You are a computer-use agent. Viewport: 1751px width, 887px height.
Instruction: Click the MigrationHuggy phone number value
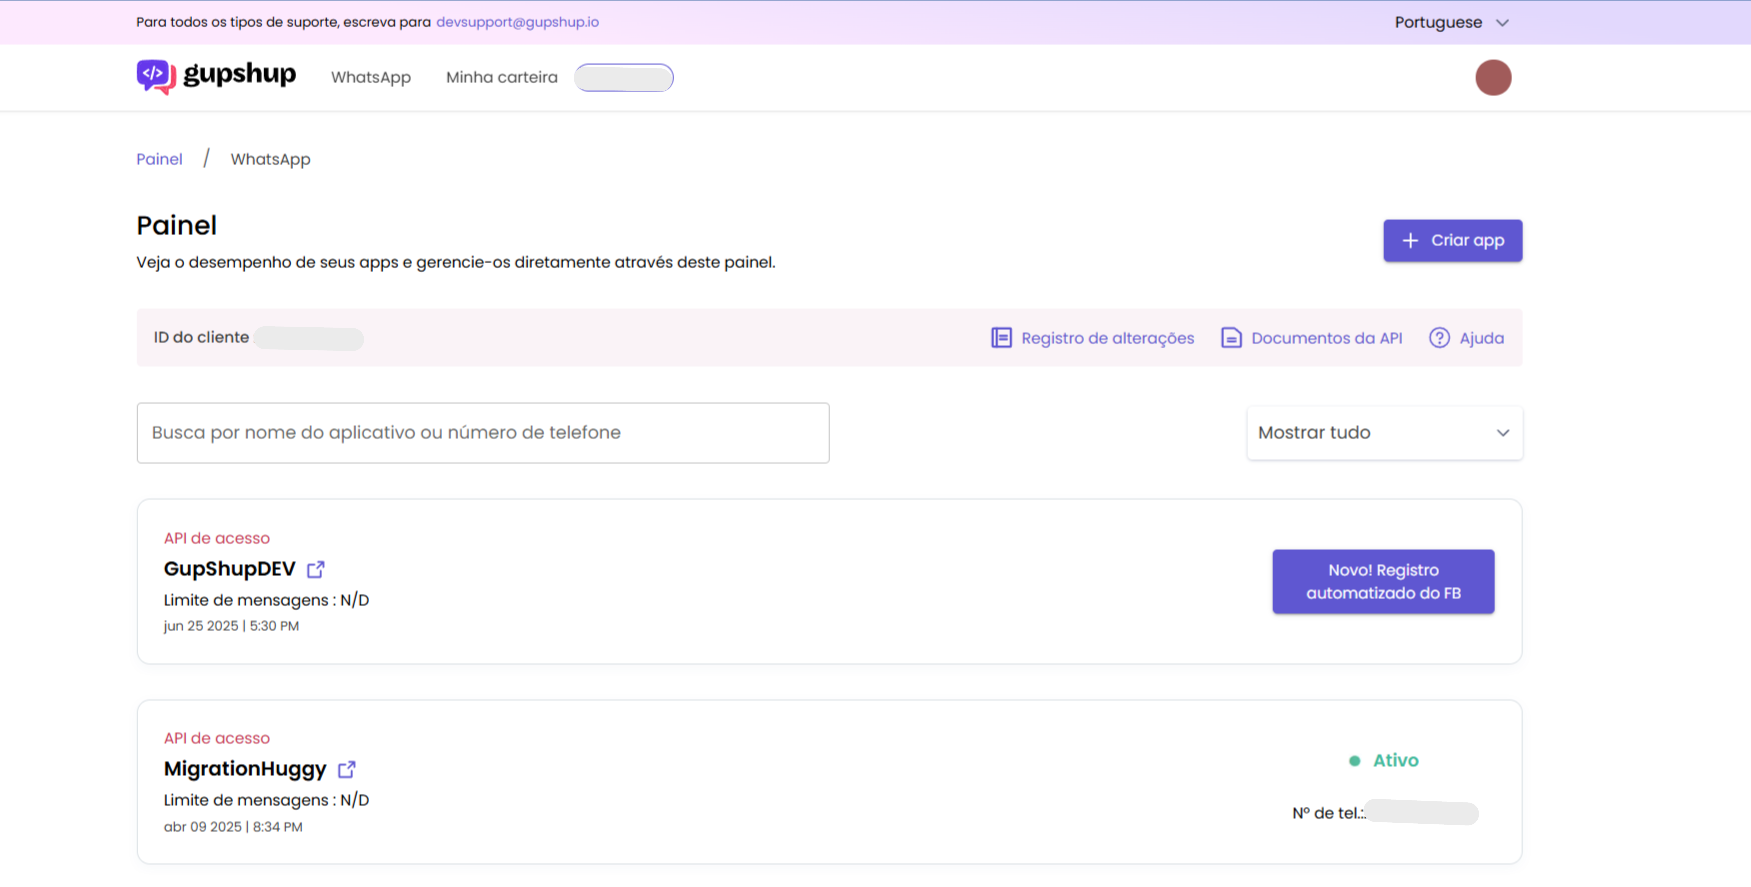coord(1422,813)
